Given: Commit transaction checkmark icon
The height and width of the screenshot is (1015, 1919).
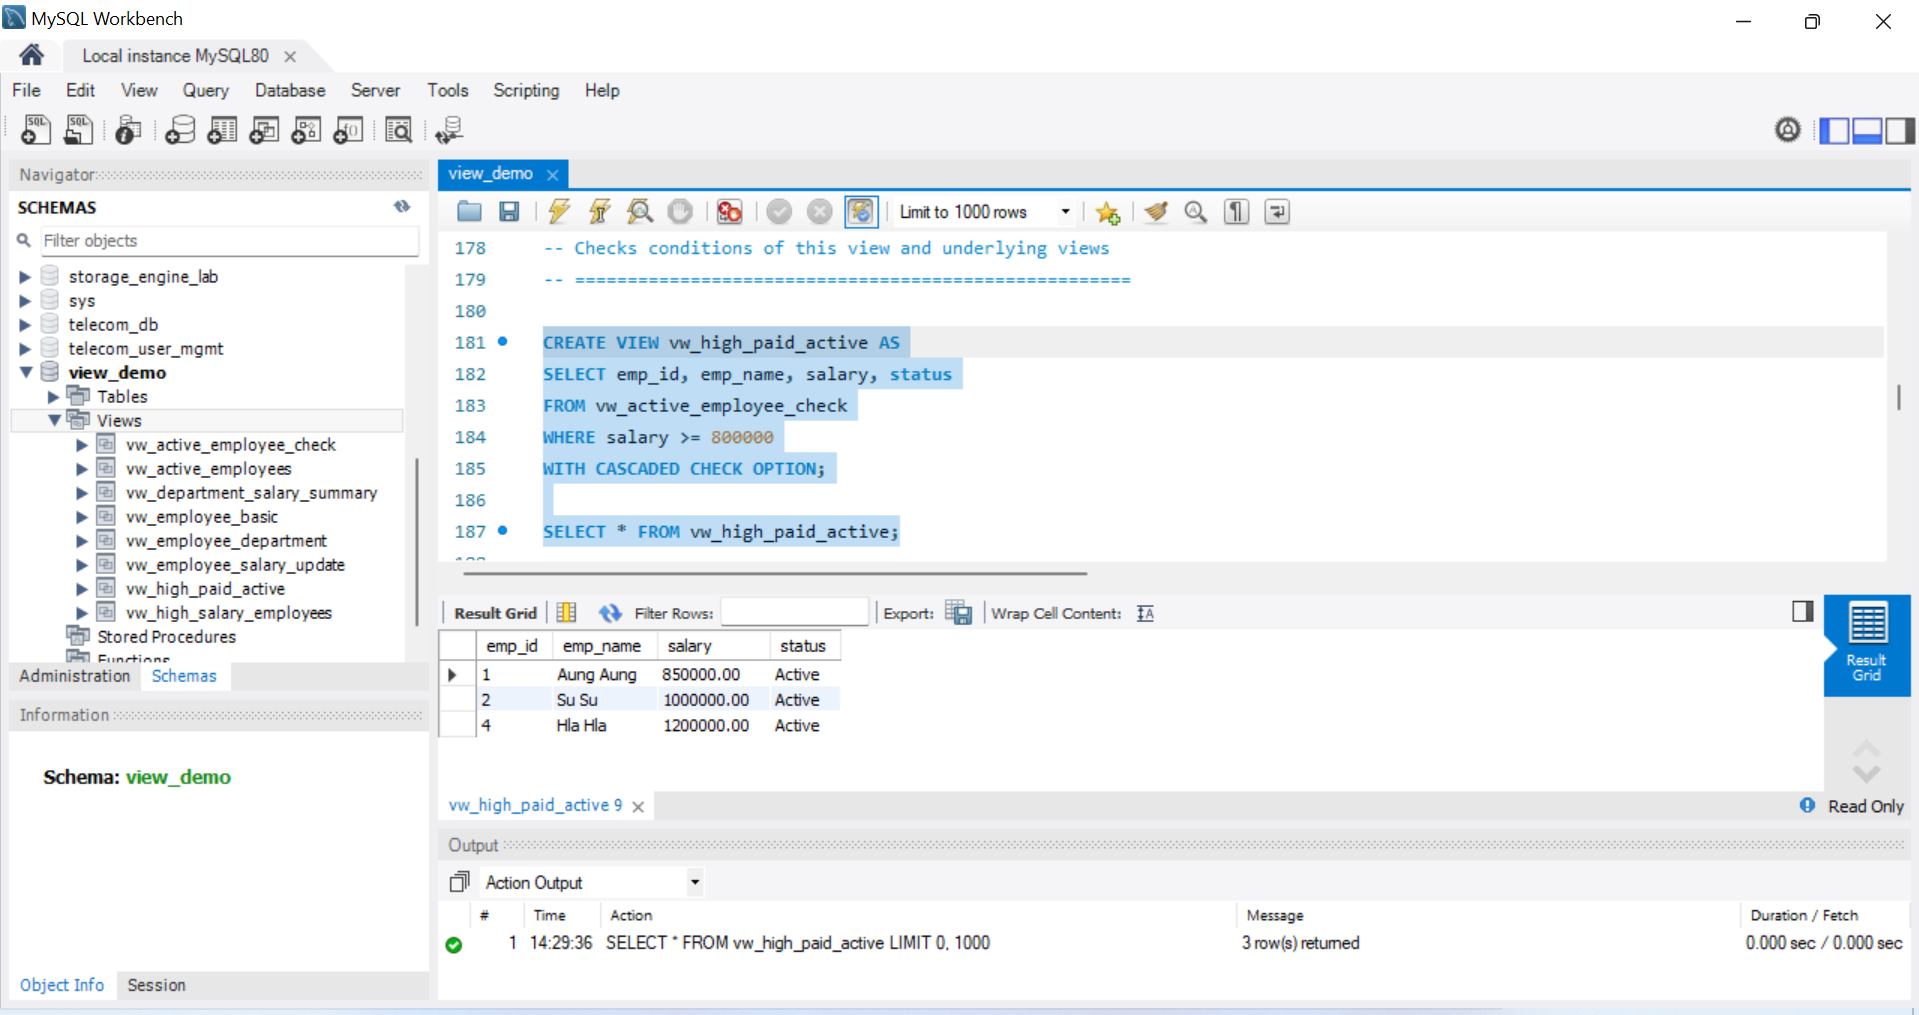Looking at the screenshot, I should pyautogui.click(x=779, y=211).
